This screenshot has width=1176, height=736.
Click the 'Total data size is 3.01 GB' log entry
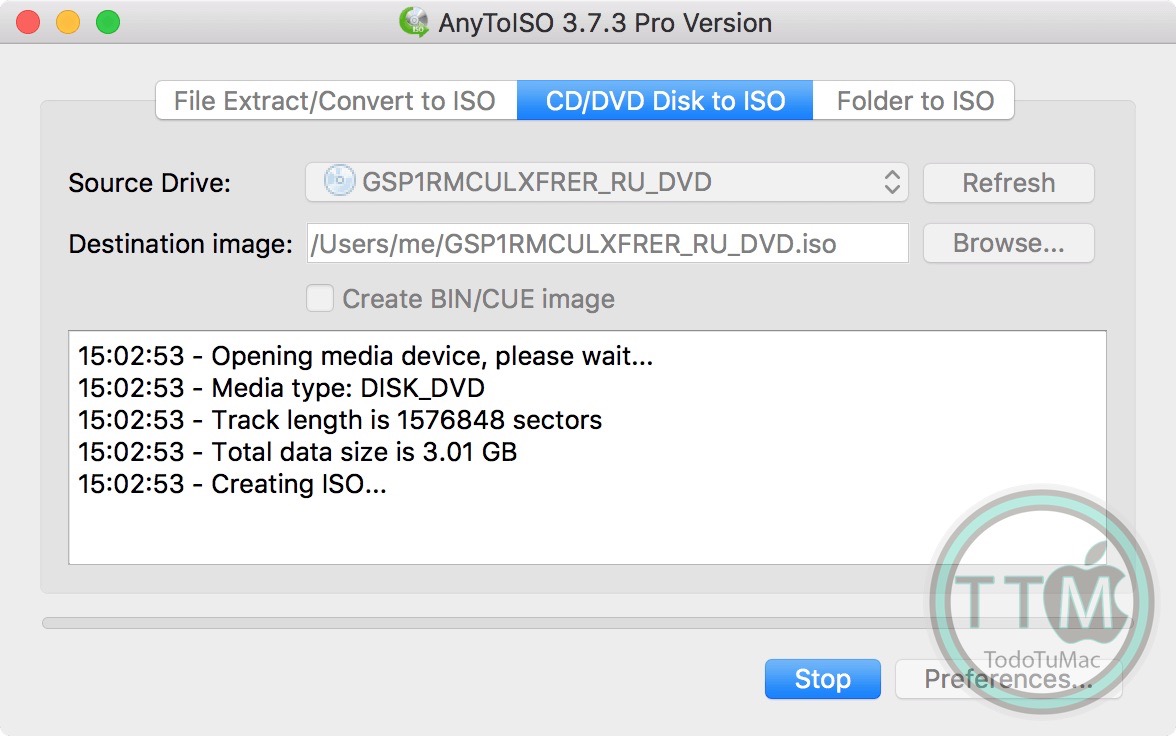297,452
